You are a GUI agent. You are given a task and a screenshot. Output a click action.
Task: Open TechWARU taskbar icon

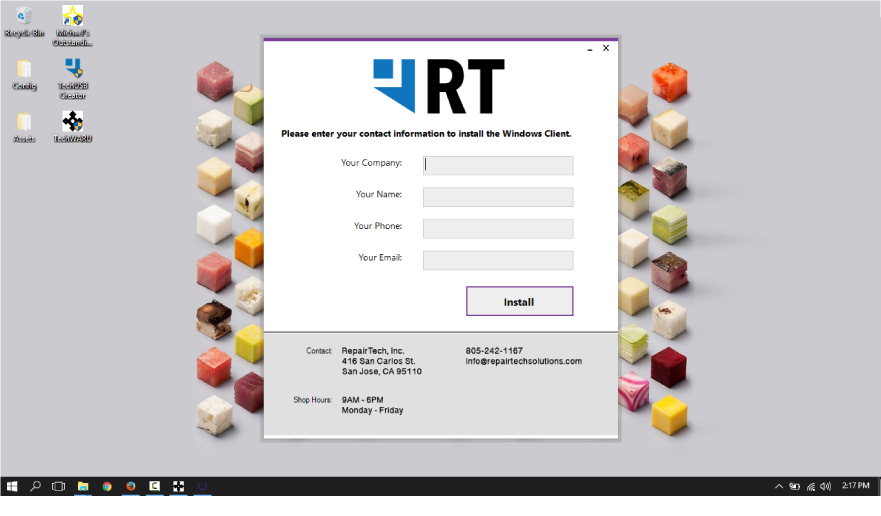point(178,486)
